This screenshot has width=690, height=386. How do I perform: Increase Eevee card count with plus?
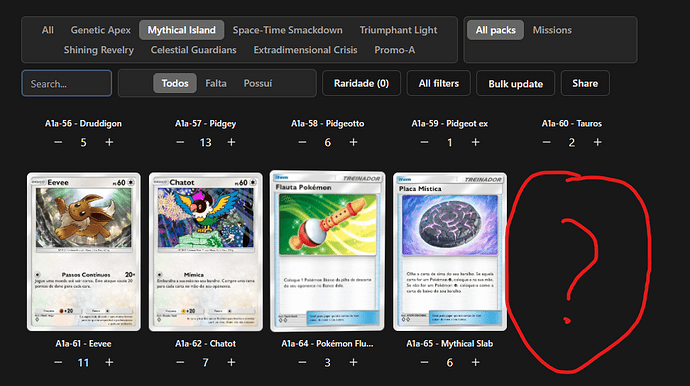109,362
